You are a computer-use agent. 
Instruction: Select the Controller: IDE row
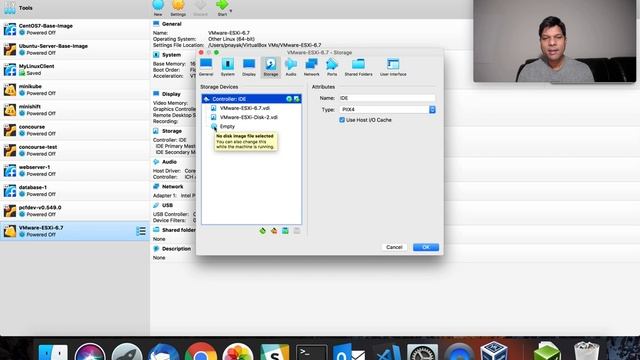click(251, 99)
